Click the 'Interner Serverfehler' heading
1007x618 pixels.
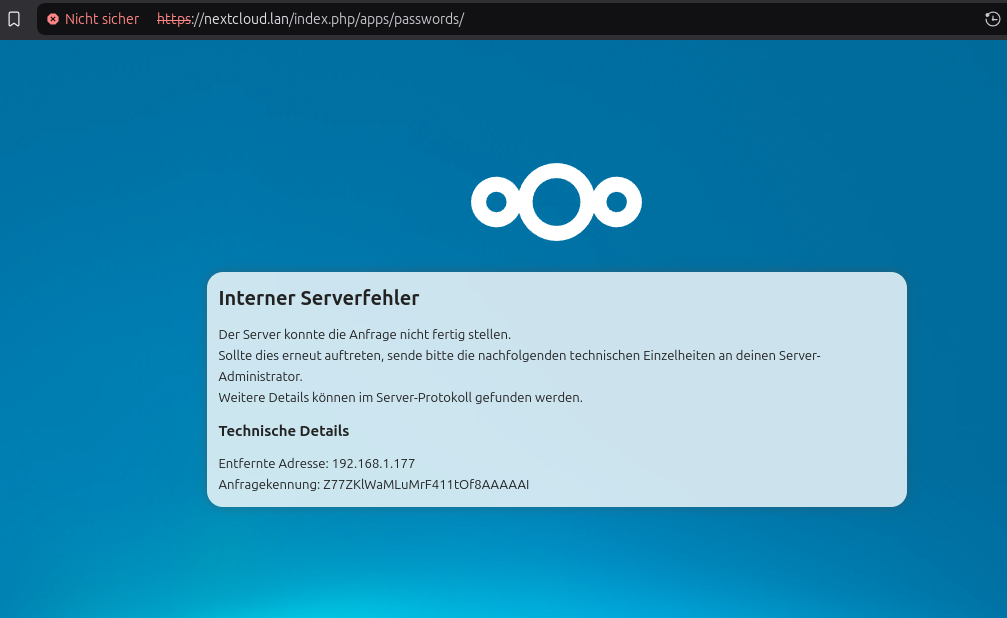[x=318, y=298]
